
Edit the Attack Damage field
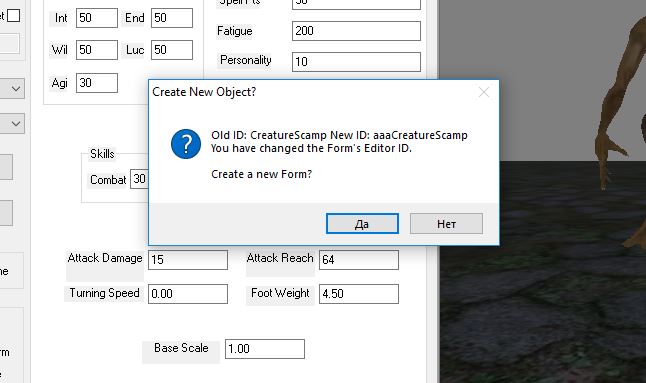click(x=188, y=260)
